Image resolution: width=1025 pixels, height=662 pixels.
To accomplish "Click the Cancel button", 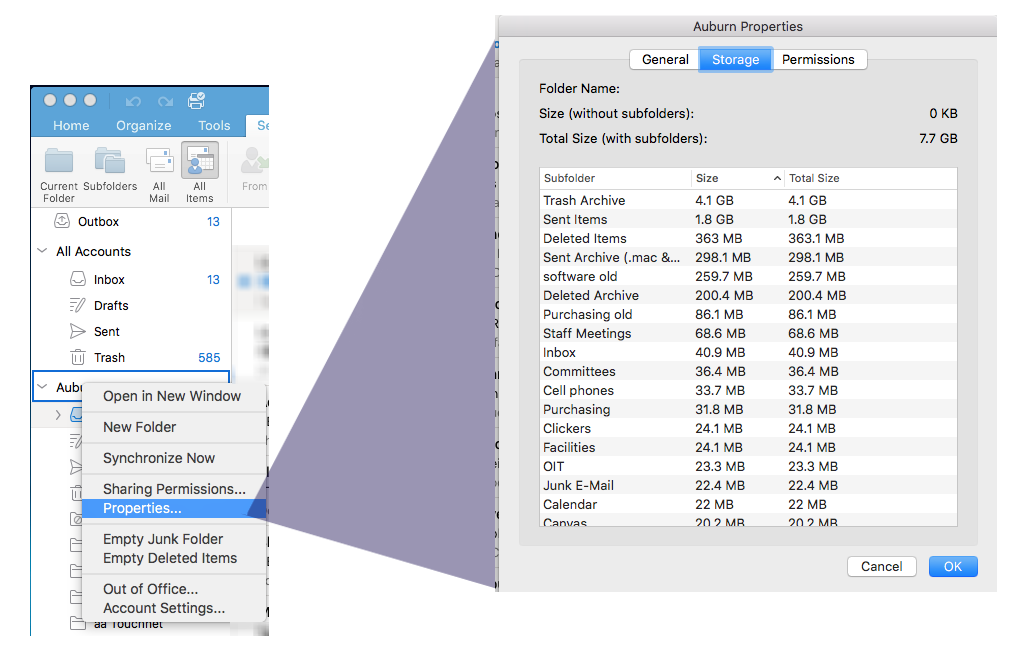I will pyautogui.click(x=881, y=567).
